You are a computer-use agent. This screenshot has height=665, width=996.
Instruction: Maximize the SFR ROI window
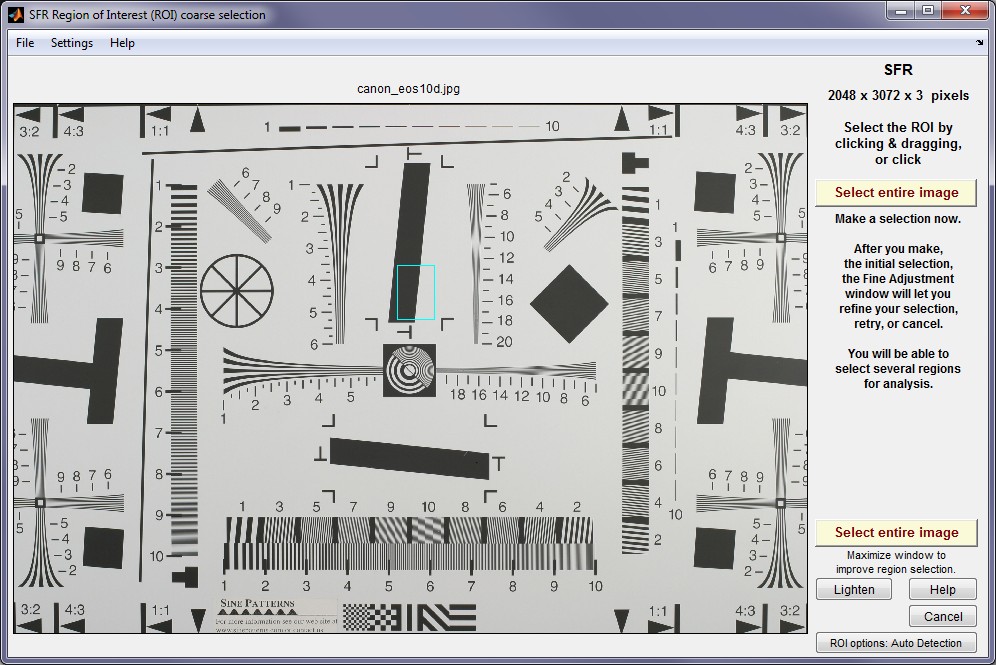[x=928, y=11]
